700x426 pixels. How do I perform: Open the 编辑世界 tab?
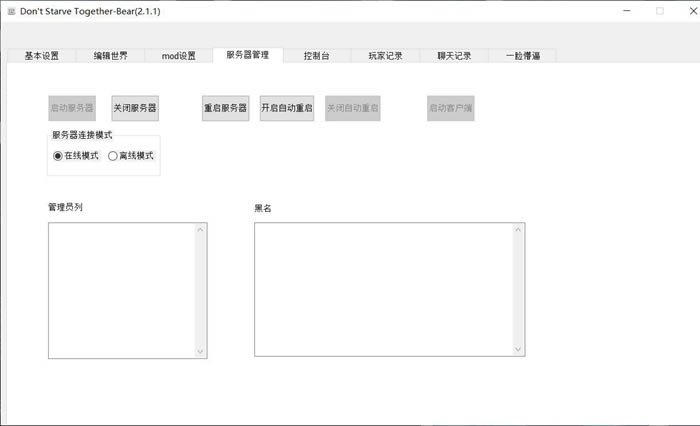(x=111, y=56)
